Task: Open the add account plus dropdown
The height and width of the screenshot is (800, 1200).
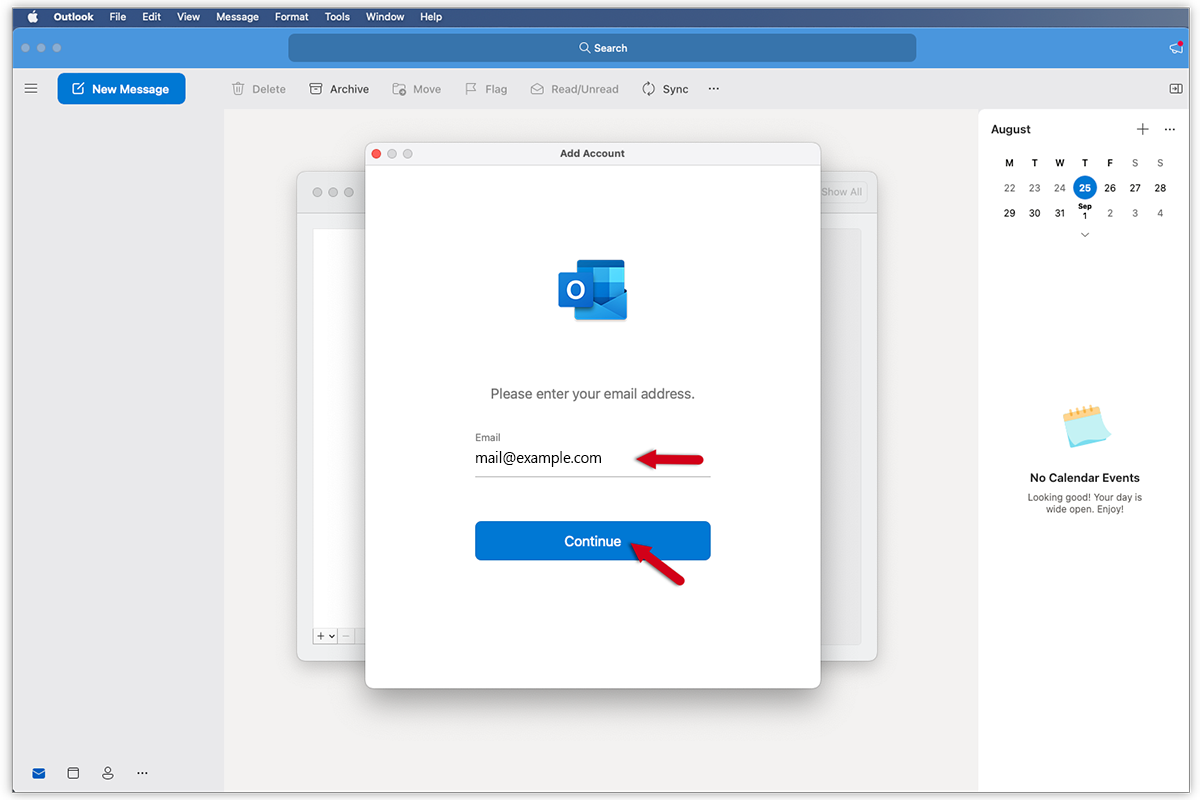Action: [326, 636]
